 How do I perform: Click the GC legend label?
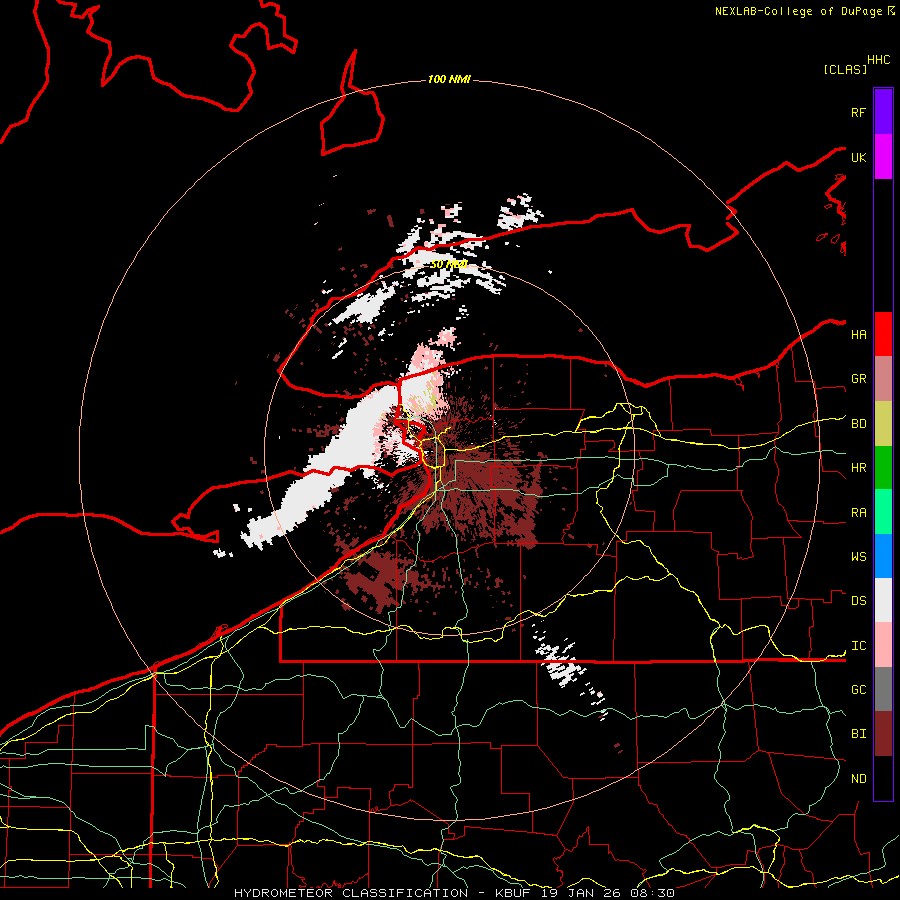(858, 690)
